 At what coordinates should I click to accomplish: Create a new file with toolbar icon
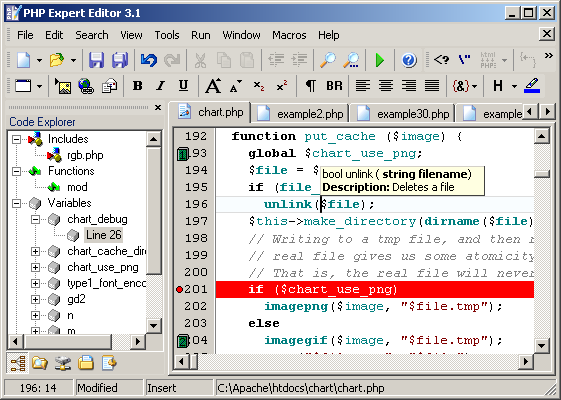(x=24, y=60)
